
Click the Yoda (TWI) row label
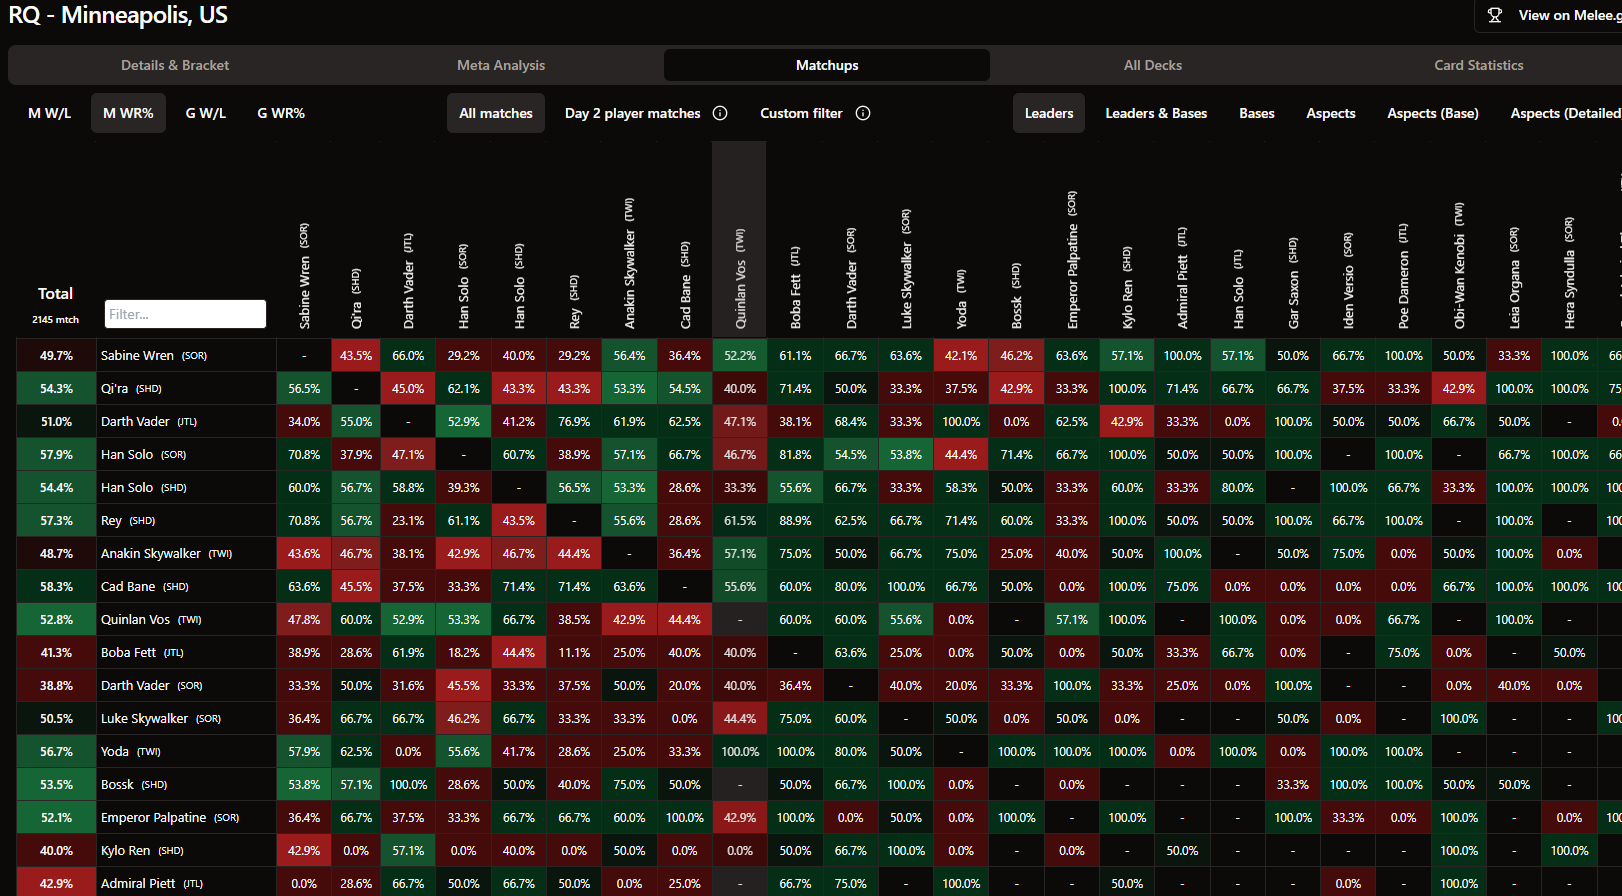click(130, 751)
